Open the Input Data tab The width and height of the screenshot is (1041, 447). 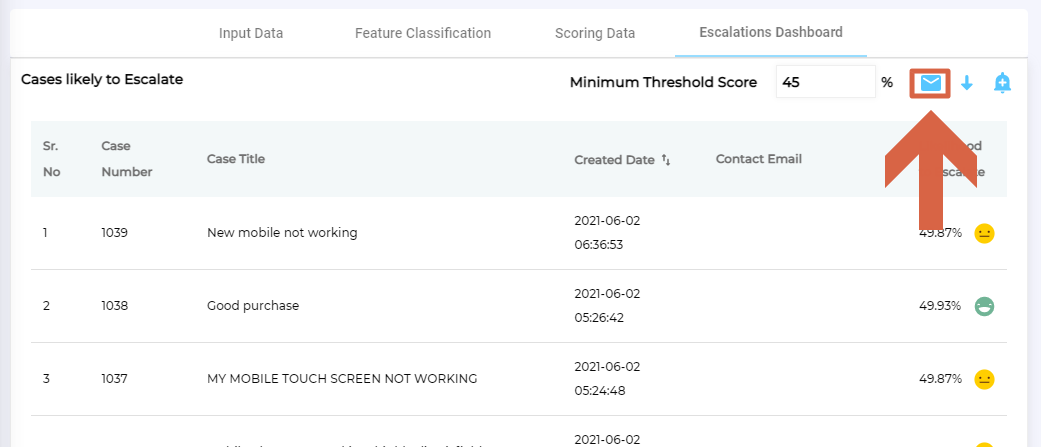[251, 33]
